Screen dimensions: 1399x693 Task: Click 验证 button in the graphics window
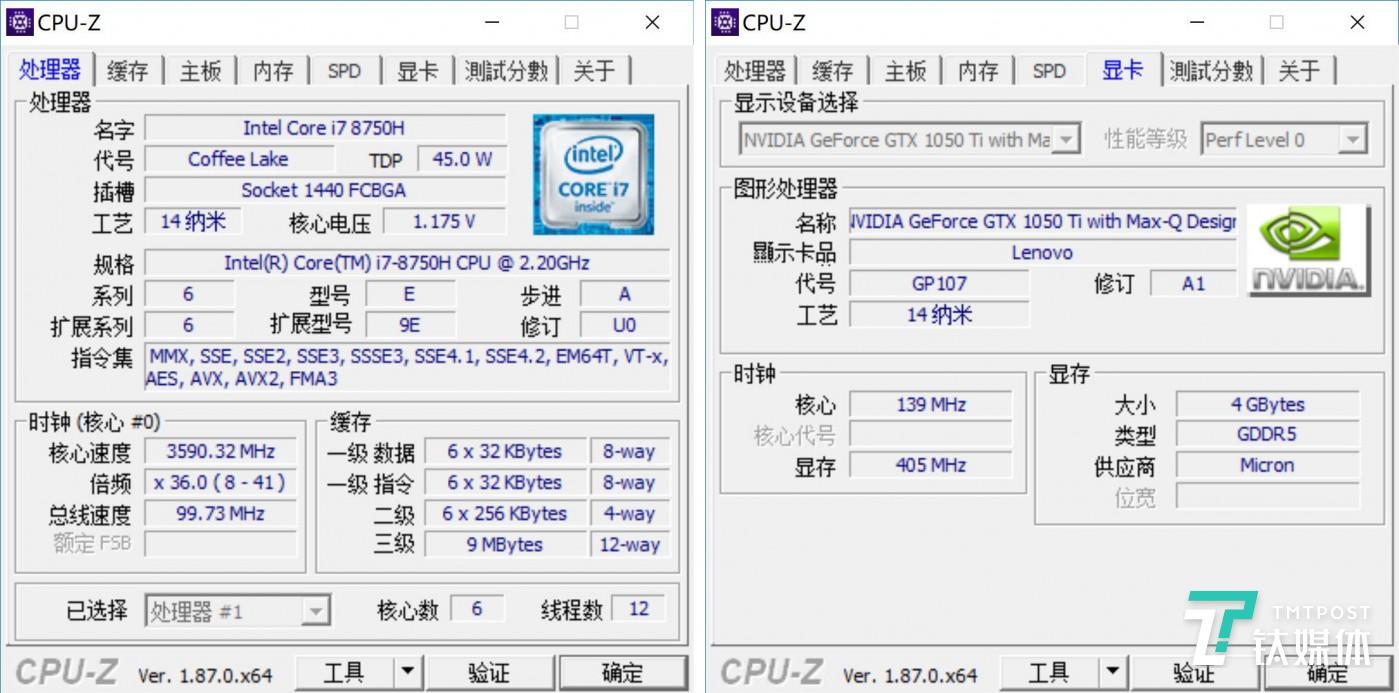click(x=1194, y=673)
